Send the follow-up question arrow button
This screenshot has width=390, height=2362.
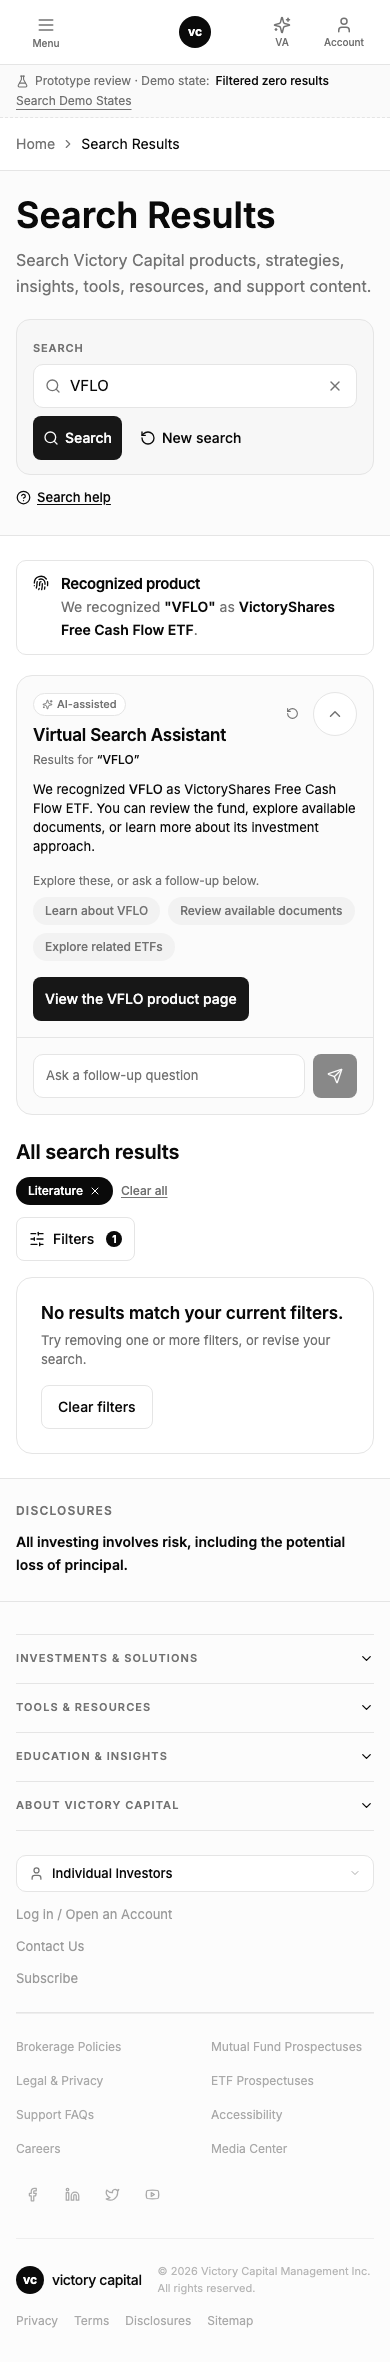point(335,1076)
